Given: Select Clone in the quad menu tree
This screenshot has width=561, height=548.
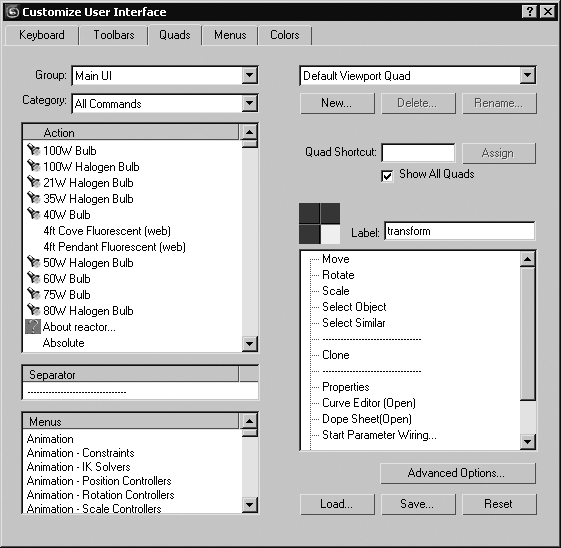Looking at the screenshot, I should coord(336,355).
